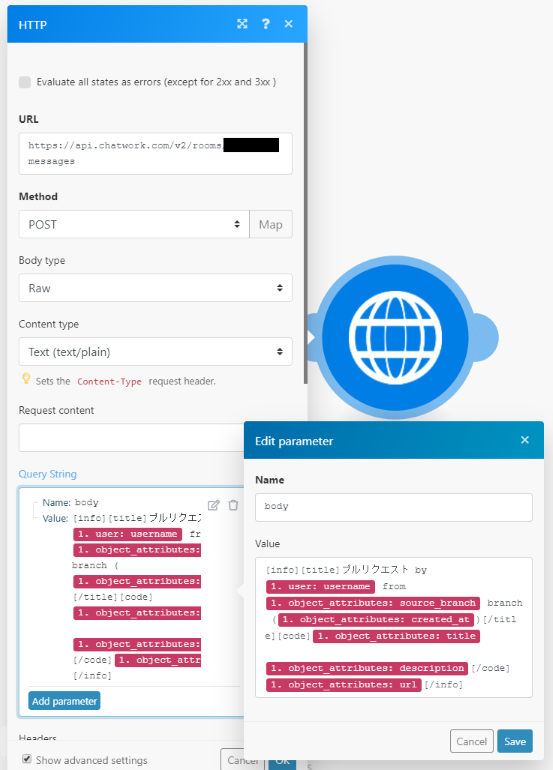Close the HTTP settings panel
553x770 pixels.
click(289, 24)
